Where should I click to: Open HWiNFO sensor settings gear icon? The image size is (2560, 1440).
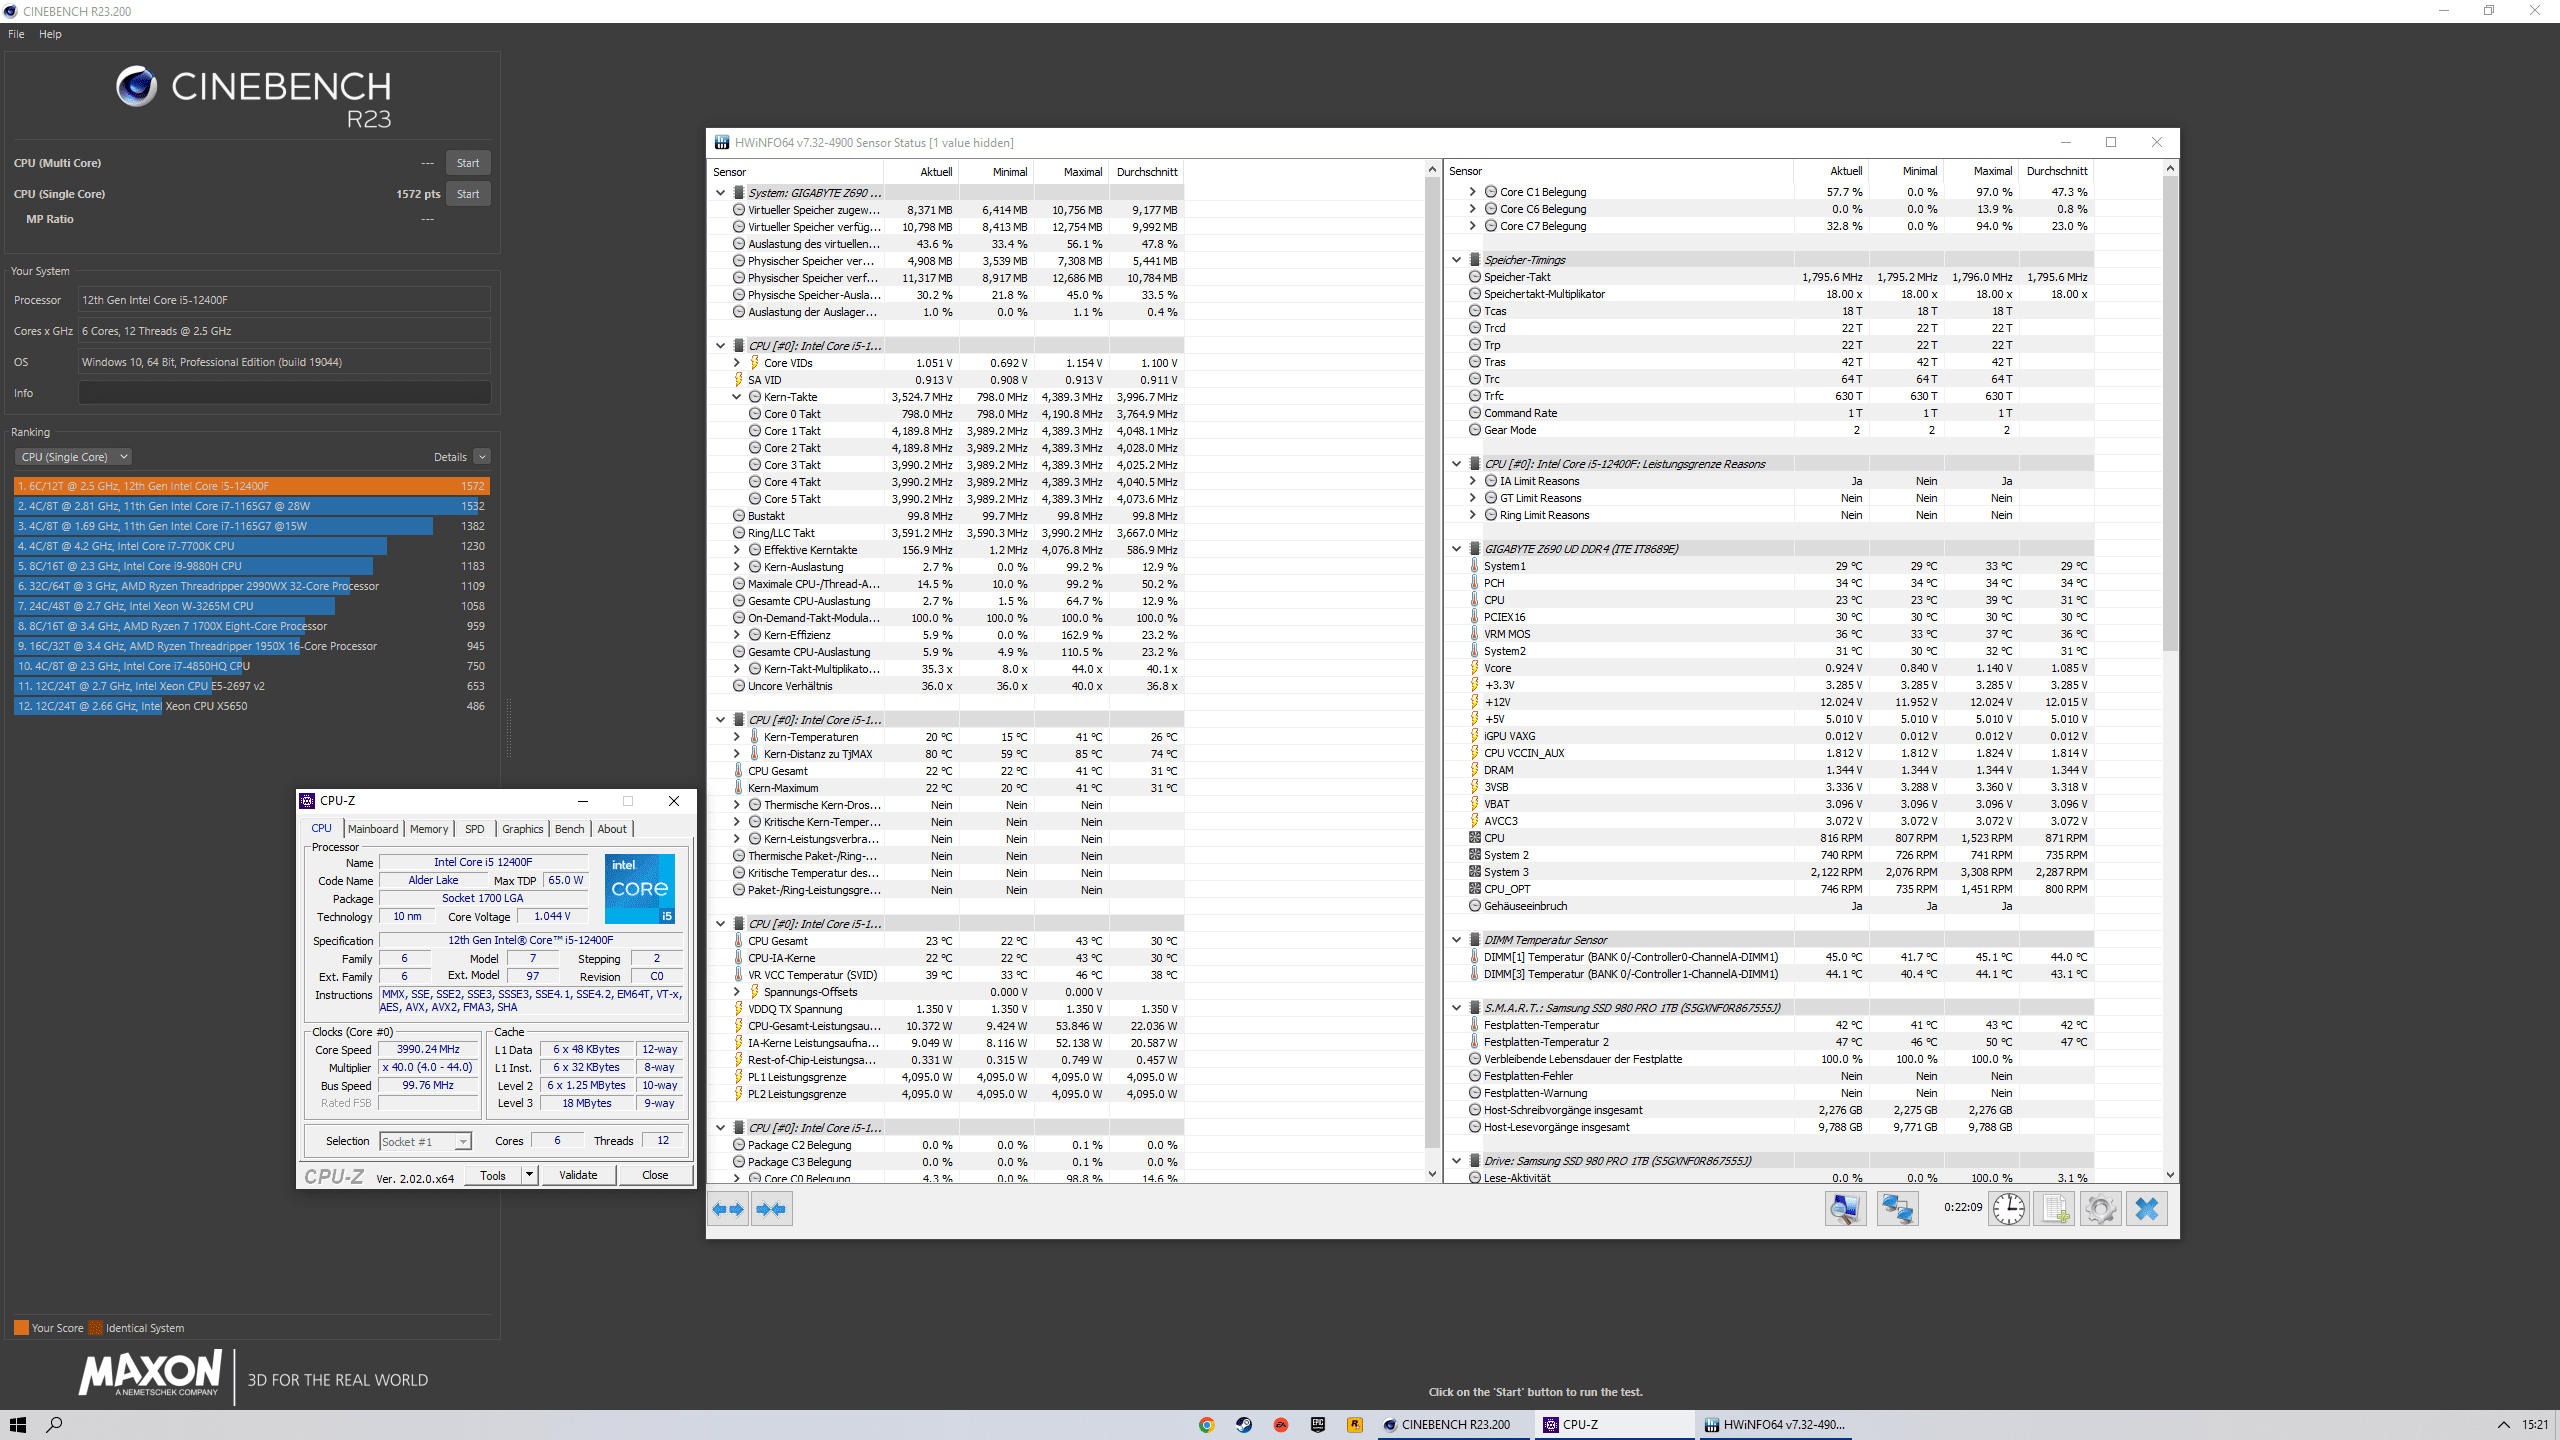pos(2100,1209)
